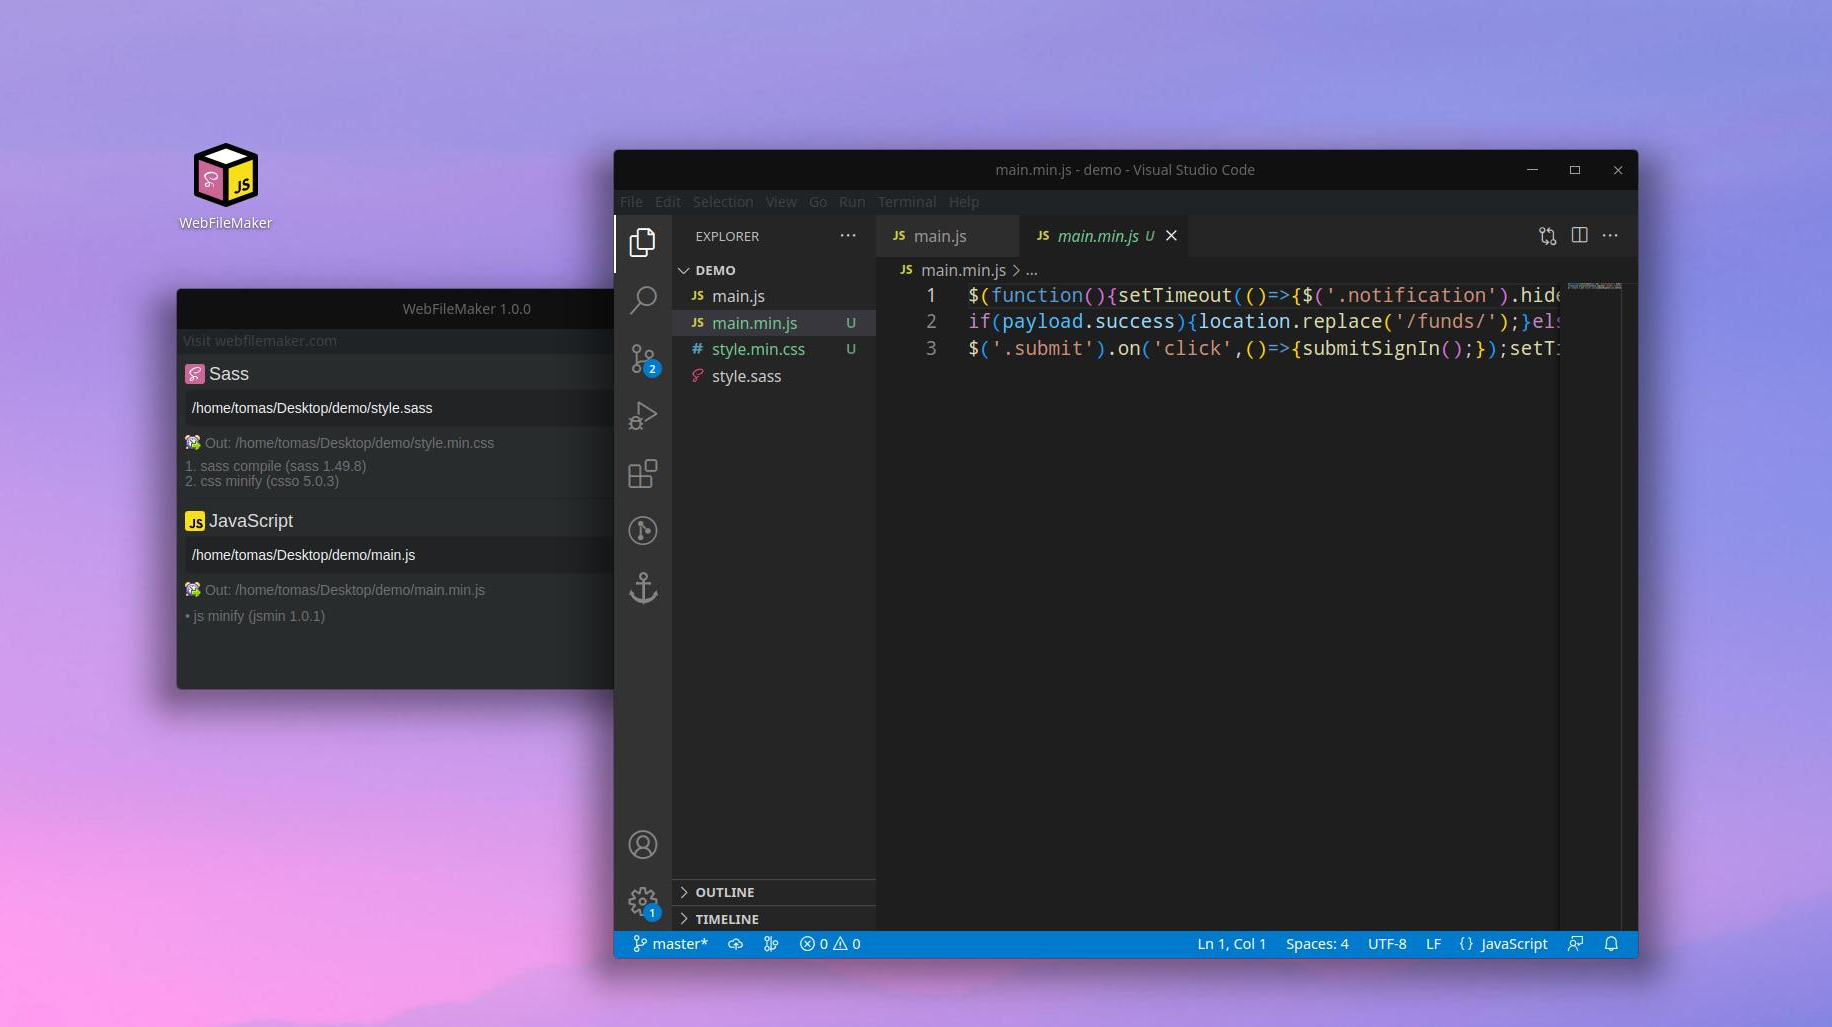Open the Explorer view in activity bar

643,242
